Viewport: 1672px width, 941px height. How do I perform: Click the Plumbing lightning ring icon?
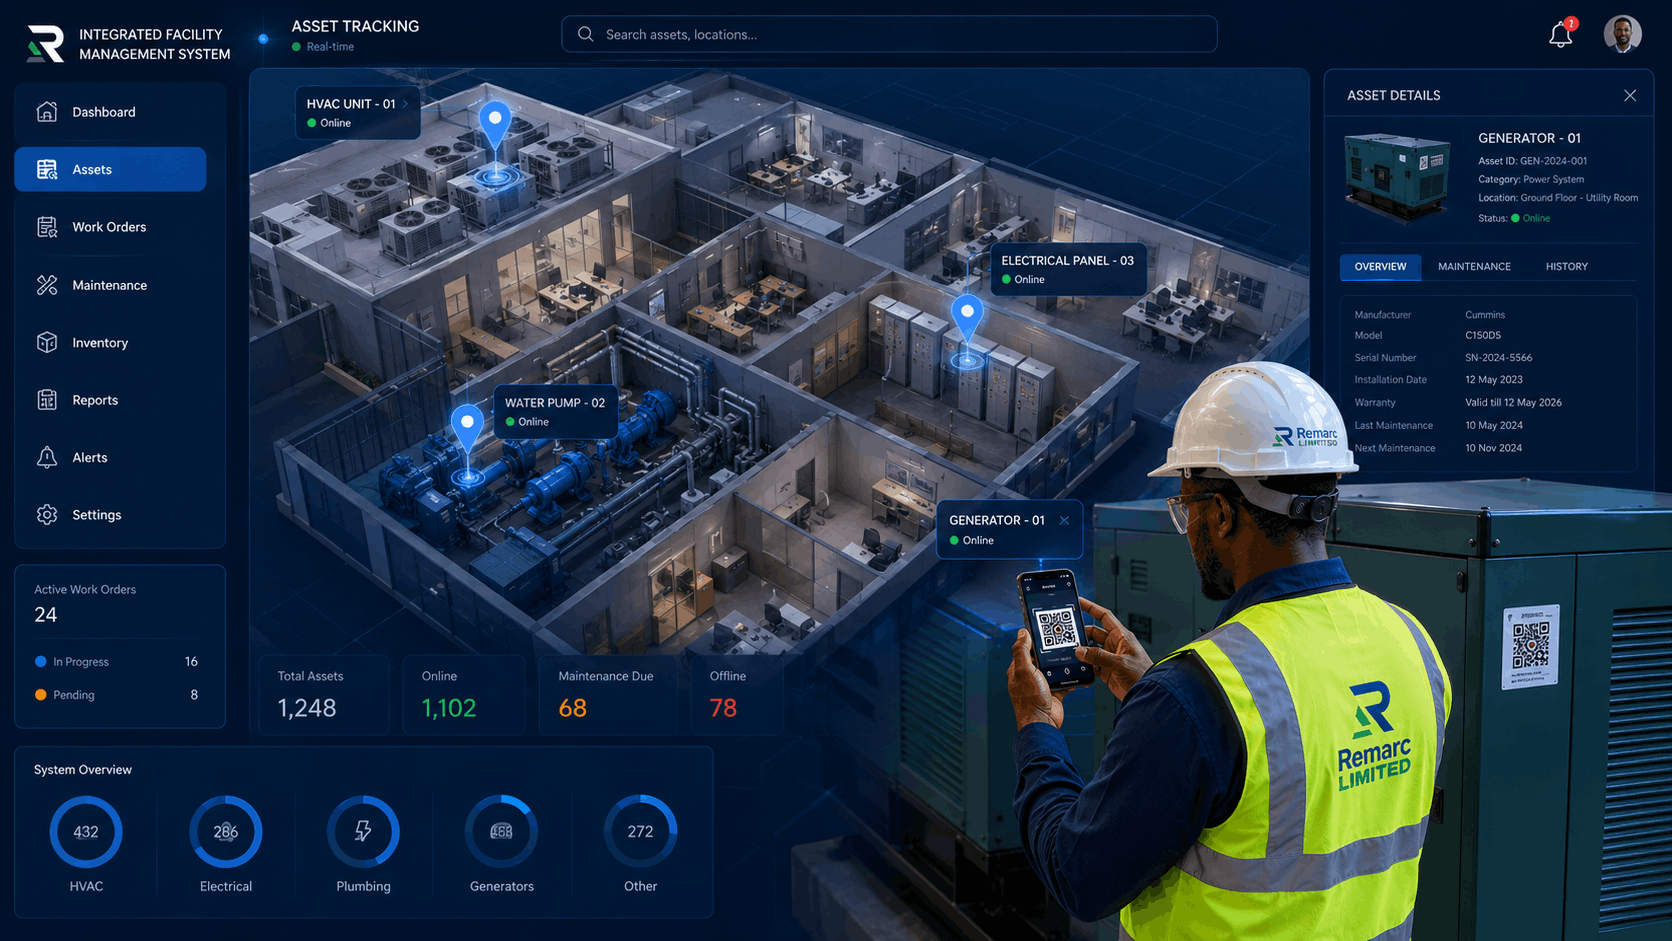(363, 831)
